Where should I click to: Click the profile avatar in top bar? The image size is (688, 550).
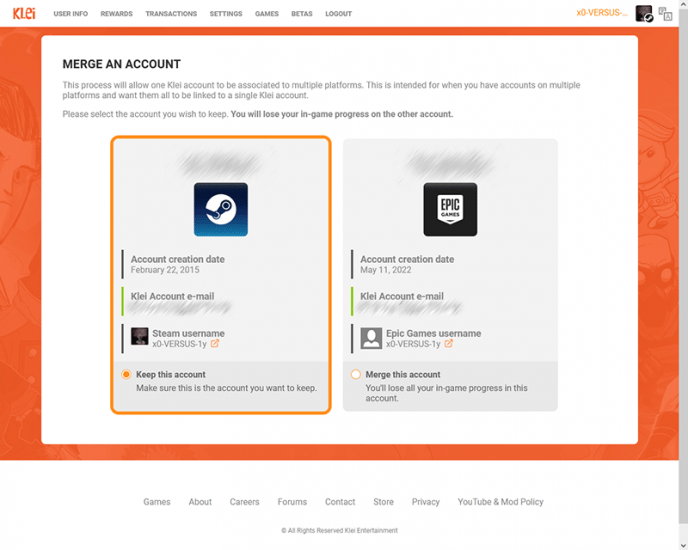pos(644,14)
